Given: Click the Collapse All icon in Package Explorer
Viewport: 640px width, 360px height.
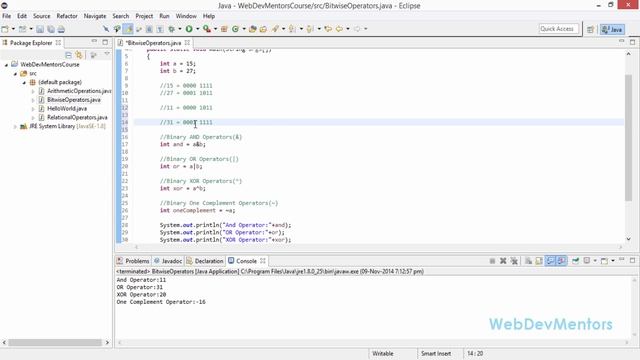Looking at the screenshot, I should (x=68, y=55).
